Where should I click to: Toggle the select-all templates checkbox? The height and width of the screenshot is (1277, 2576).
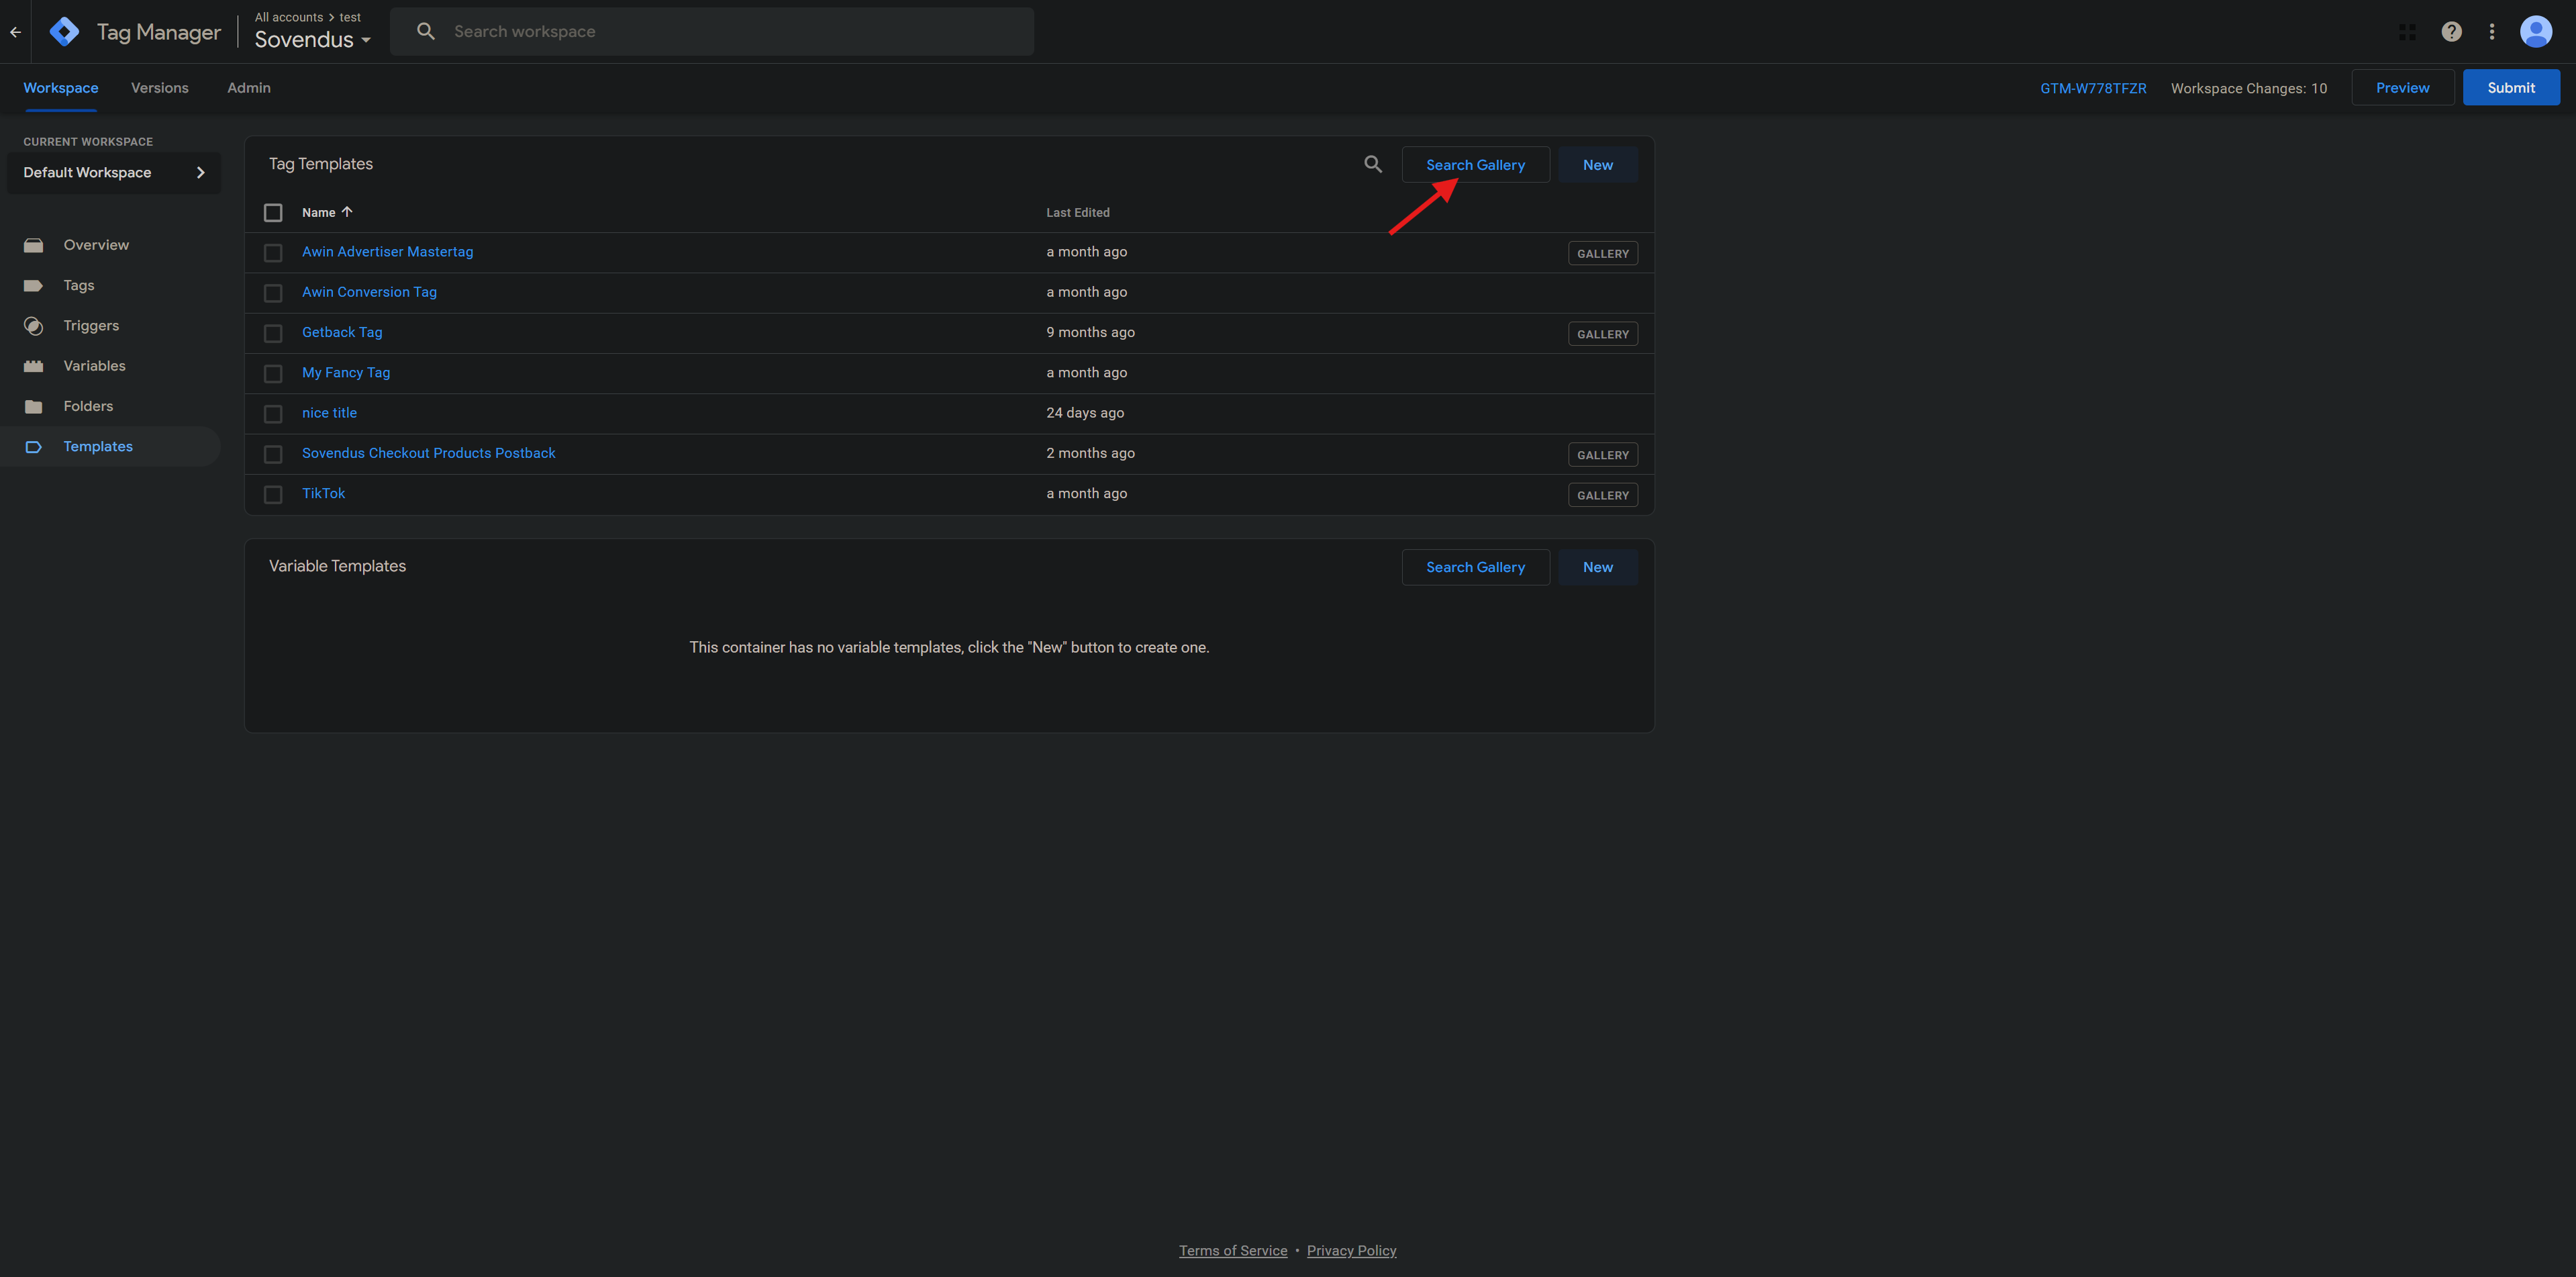click(x=273, y=212)
